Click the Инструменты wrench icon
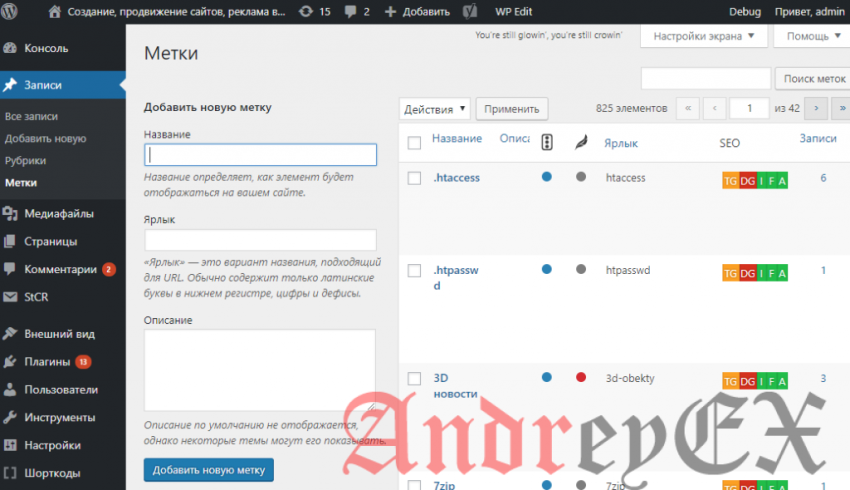 [10, 417]
